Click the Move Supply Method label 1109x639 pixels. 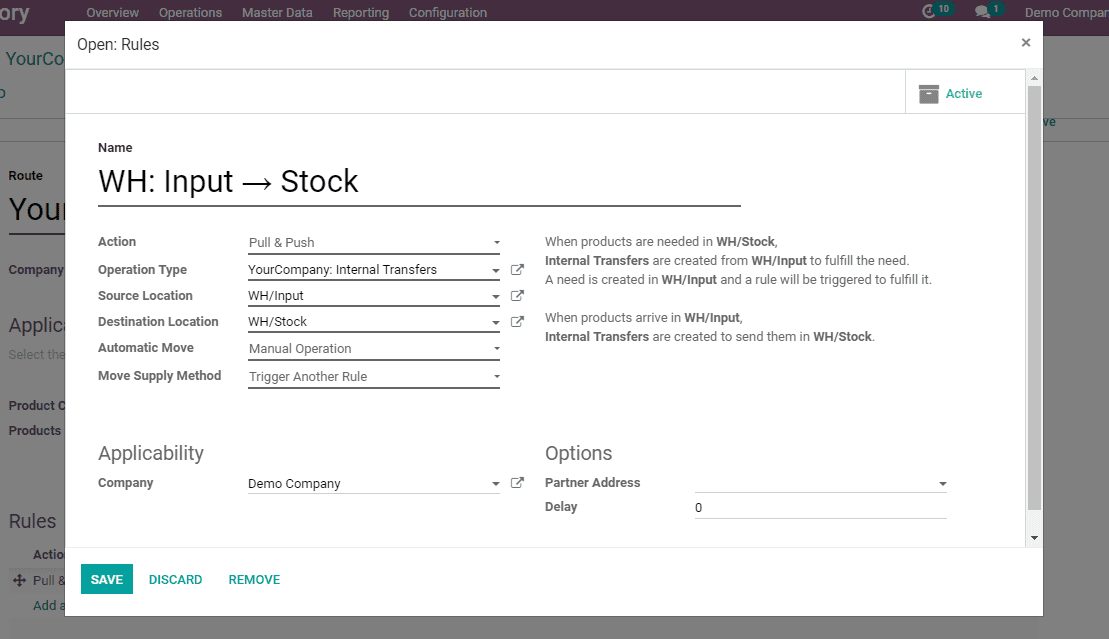(159, 376)
